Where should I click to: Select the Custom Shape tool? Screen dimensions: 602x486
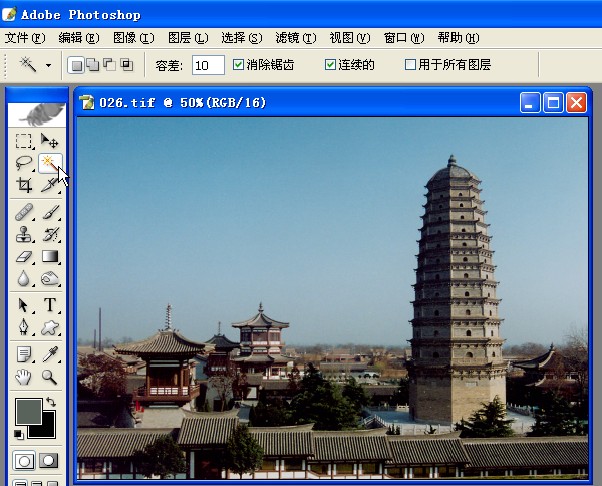click(50, 327)
